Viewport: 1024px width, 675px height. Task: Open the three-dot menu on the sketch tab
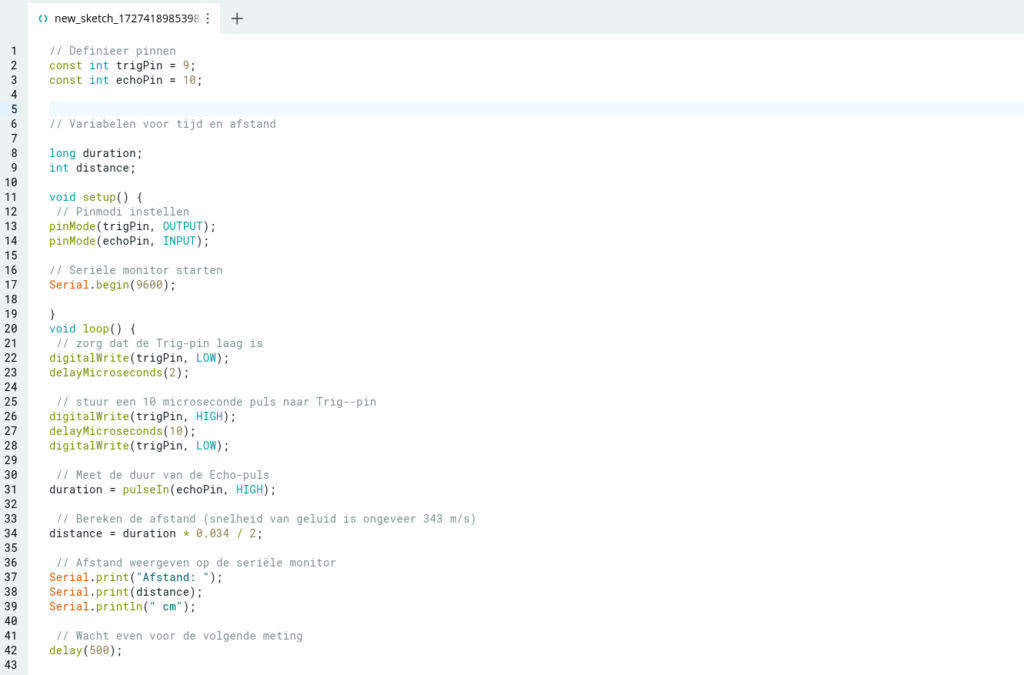tap(208, 18)
